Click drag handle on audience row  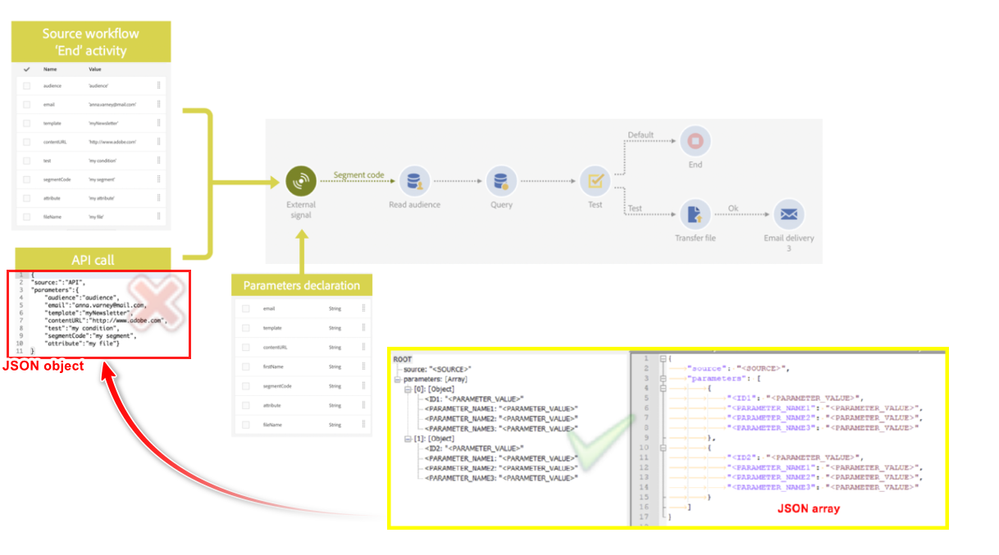pyautogui.click(x=158, y=86)
